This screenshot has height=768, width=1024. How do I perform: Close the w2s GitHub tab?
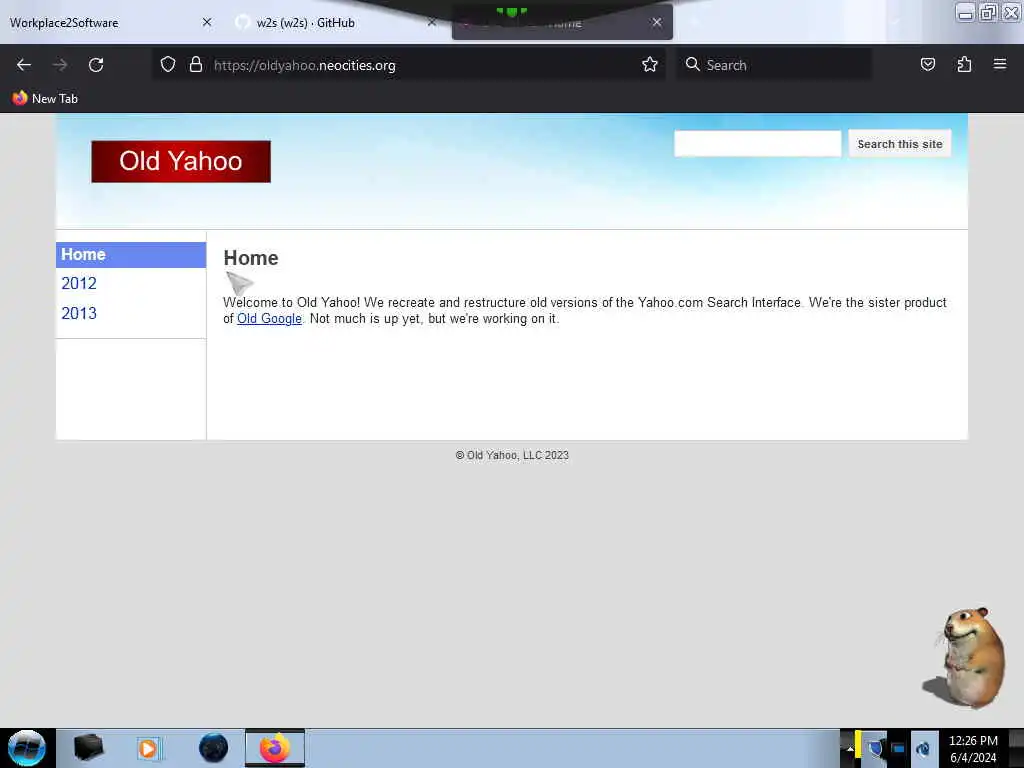[x=432, y=22]
